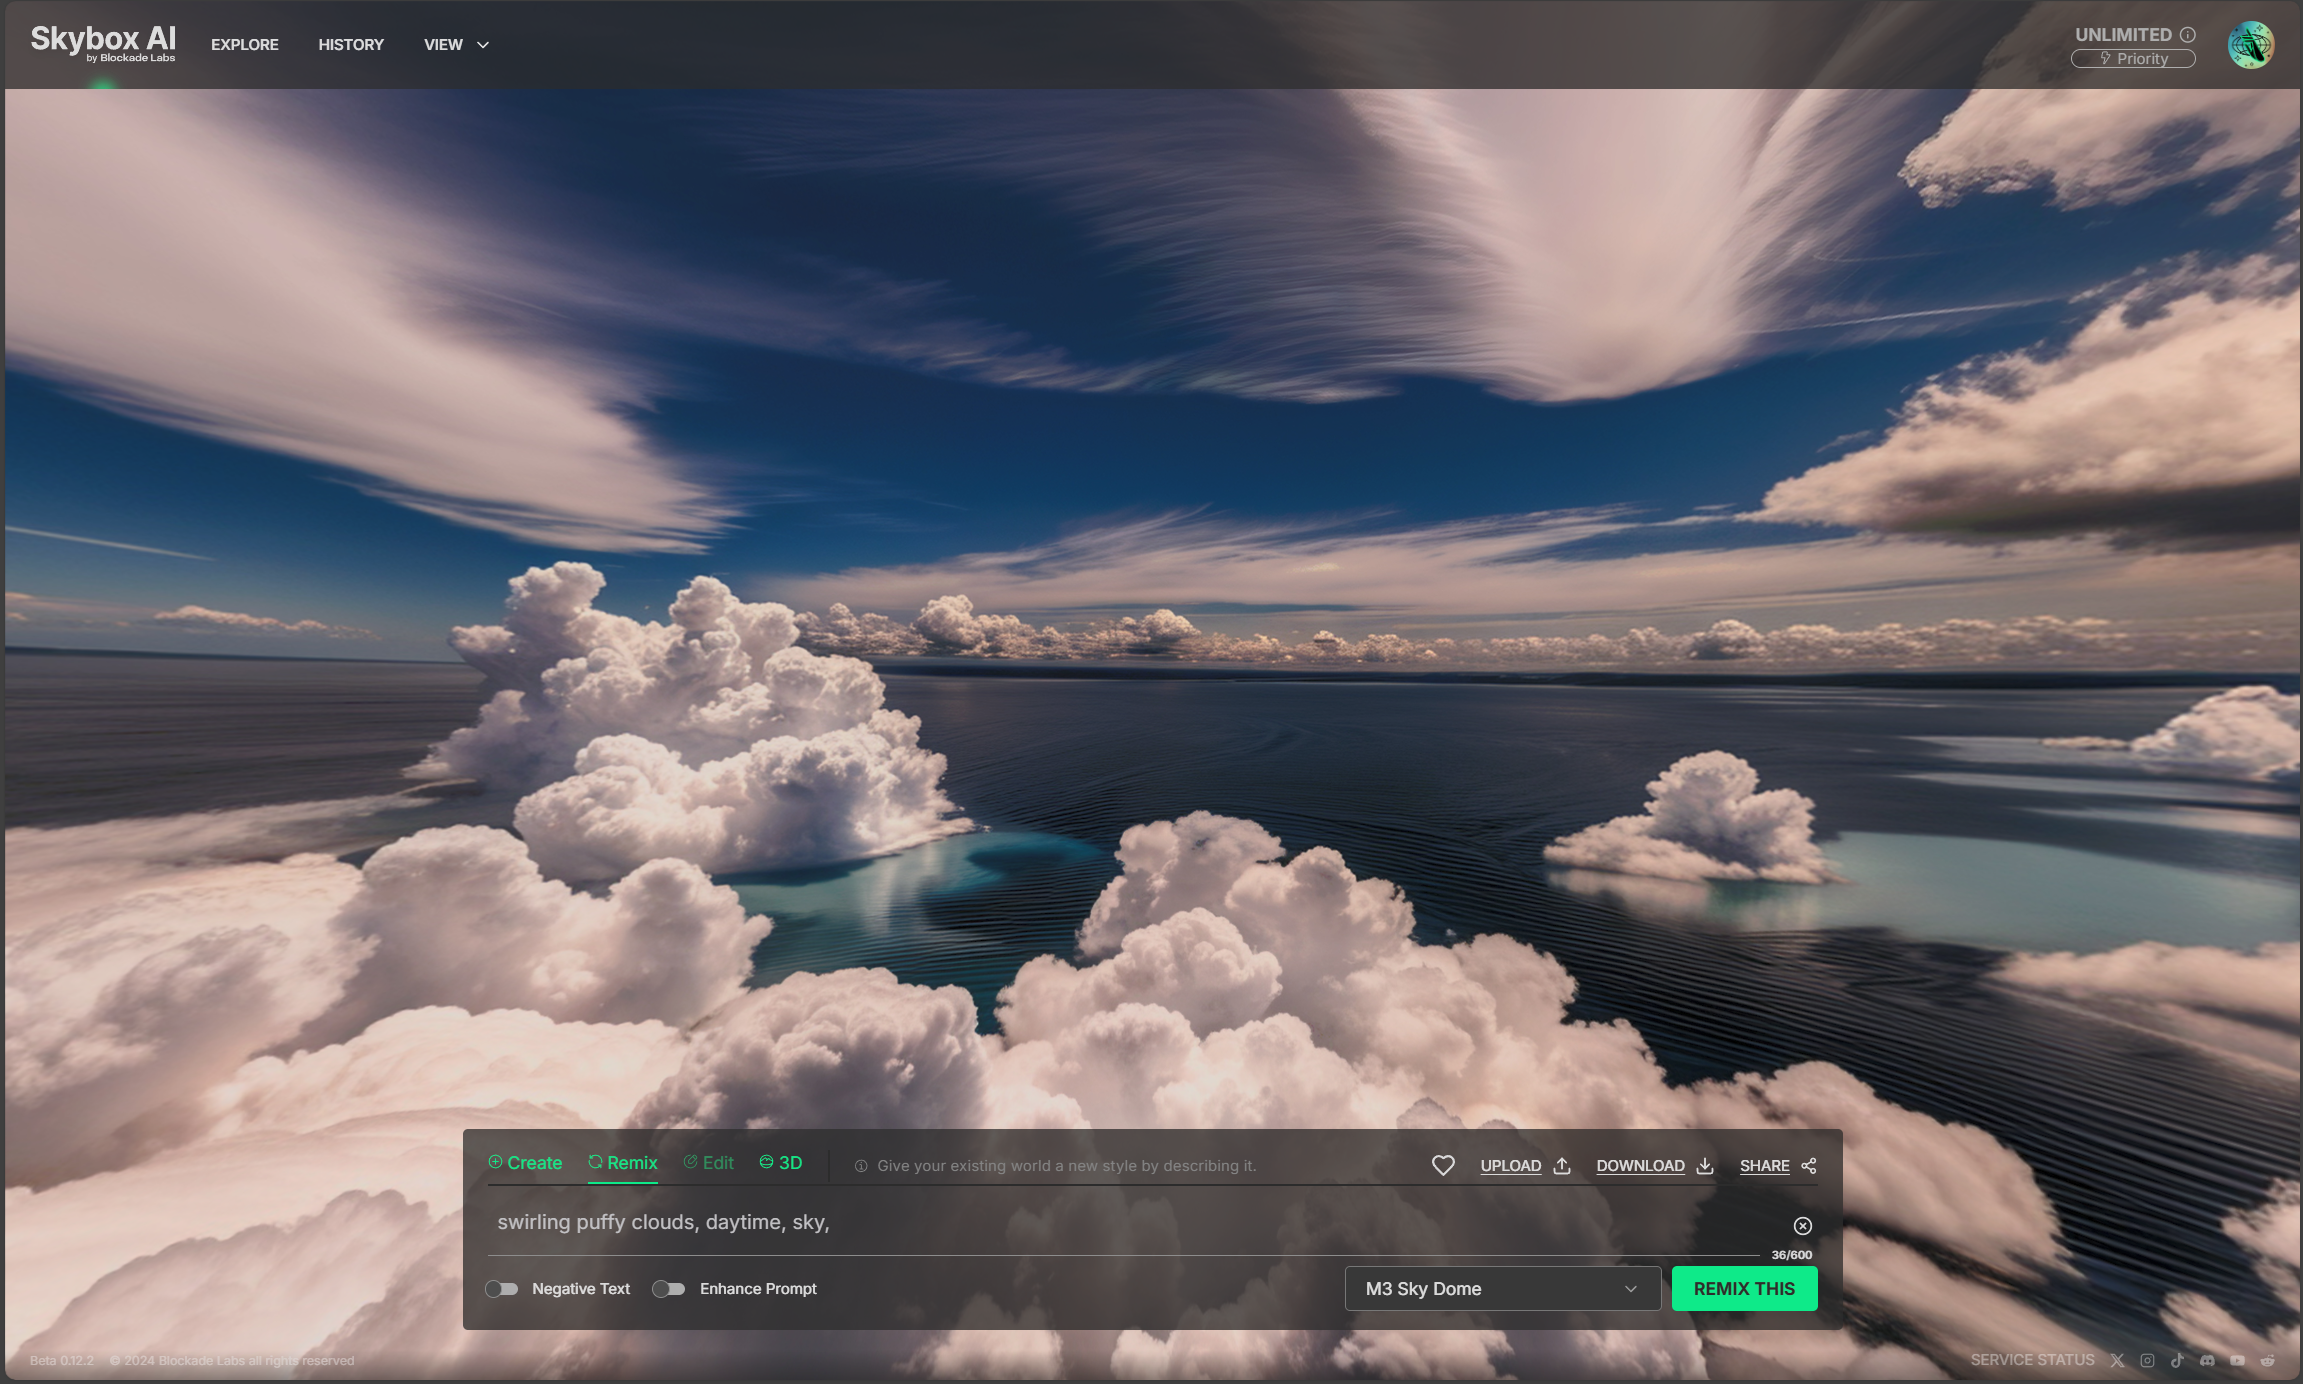Turn on Enhance Prompt toggle
The height and width of the screenshot is (1384, 2303).
point(669,1289)
